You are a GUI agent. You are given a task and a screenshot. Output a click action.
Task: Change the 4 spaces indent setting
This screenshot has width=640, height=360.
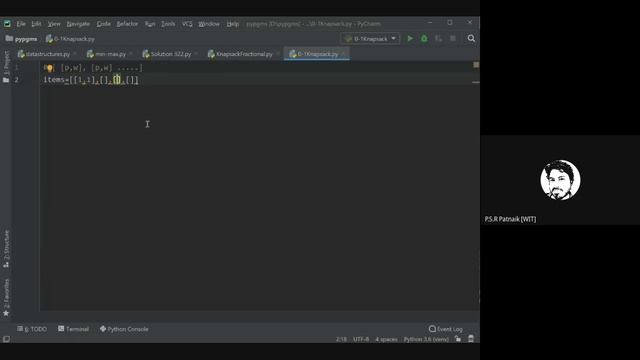pyautogui.click(x=386, y=339)
